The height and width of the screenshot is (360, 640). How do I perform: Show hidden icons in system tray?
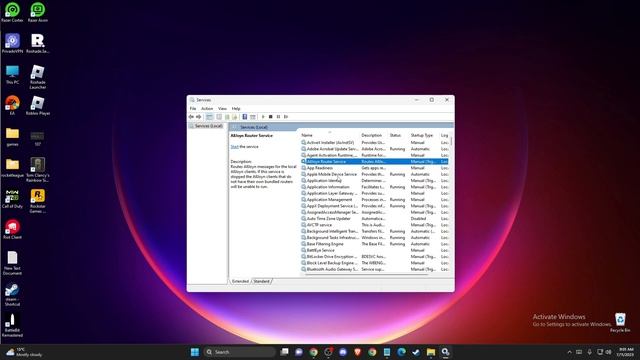pyautogui.click(x=569, y=352)
